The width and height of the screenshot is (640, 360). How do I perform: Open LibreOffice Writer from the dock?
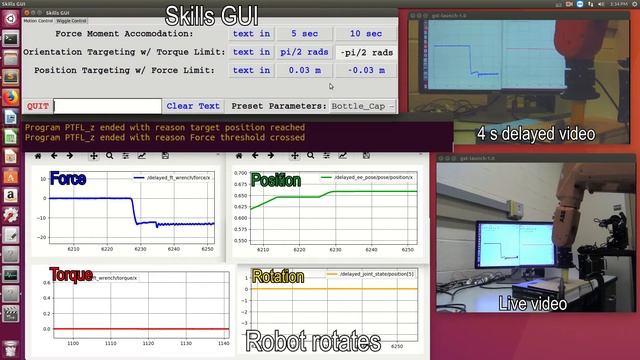pyautogui.click(x=11, y=117)
